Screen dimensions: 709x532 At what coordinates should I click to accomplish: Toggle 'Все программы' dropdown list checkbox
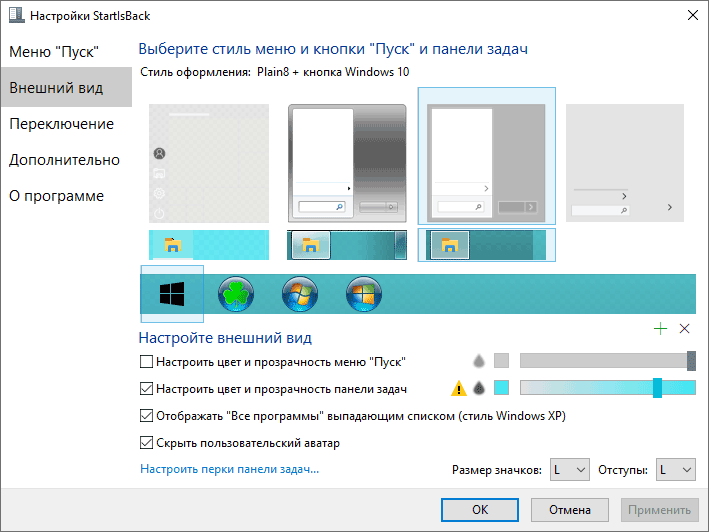pos(146,415)
